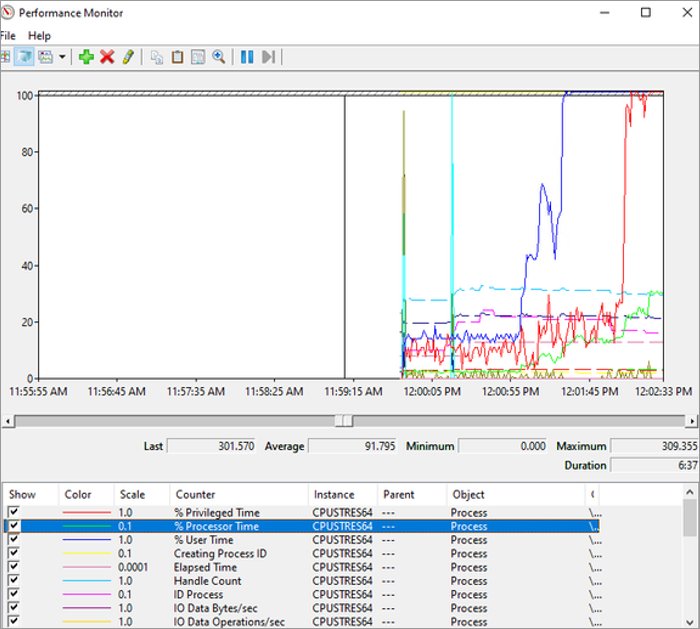Select the % Privileged Time counter row
This screenshot has width=700, height=629.
[302, 512]
